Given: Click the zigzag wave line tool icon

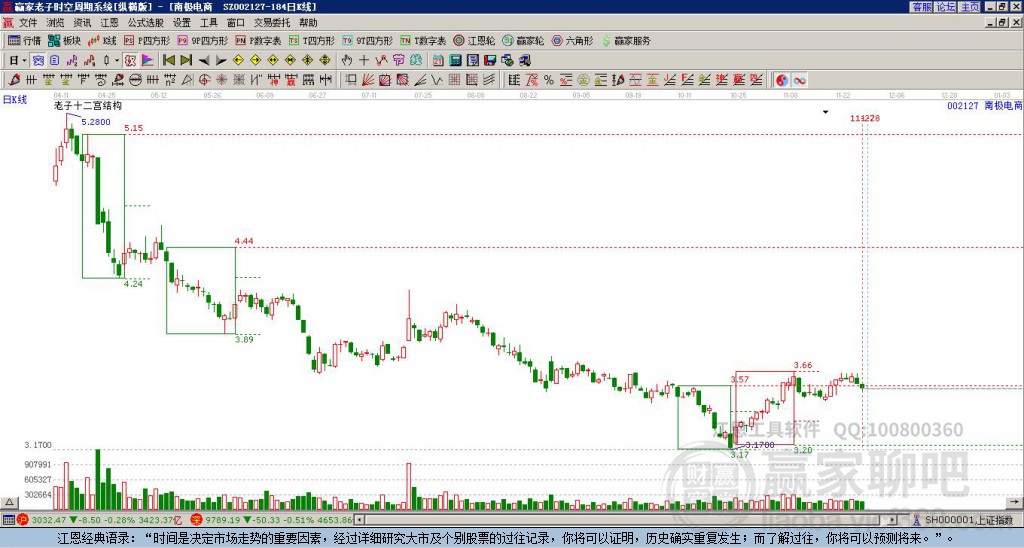Looking at the screenshot, I should [x=437, y=80].
